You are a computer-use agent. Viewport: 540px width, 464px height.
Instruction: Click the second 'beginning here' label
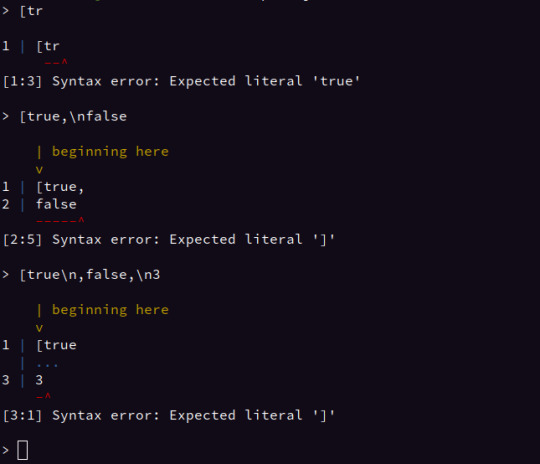tap(110, 310)
